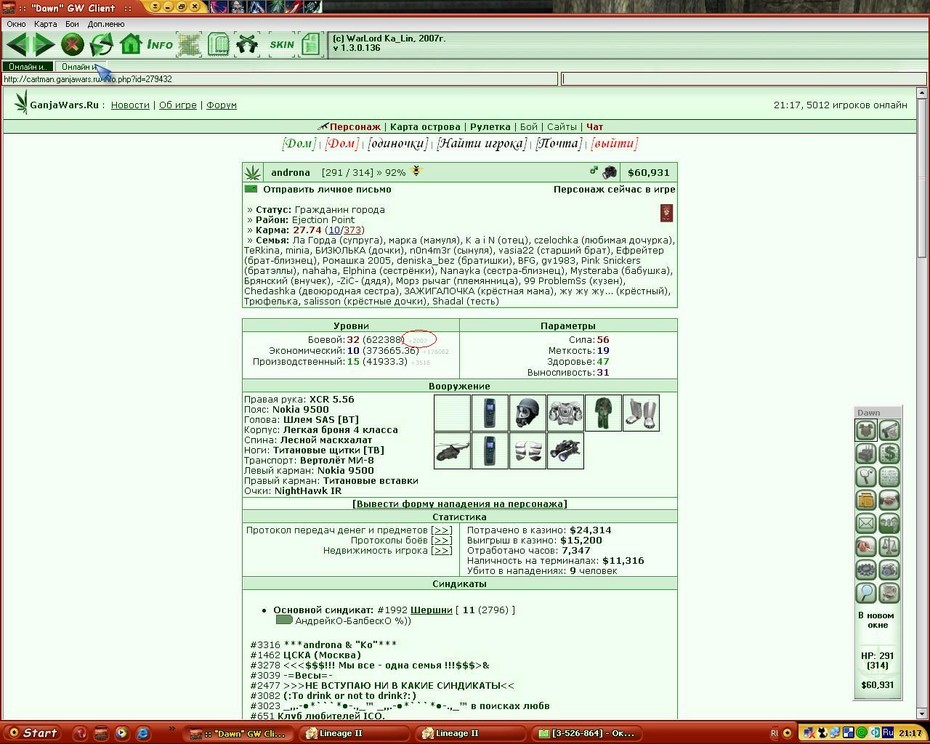Click the forest camouflage suit thumbnail
Screen dimensions: 930x744
coord(603,413)
